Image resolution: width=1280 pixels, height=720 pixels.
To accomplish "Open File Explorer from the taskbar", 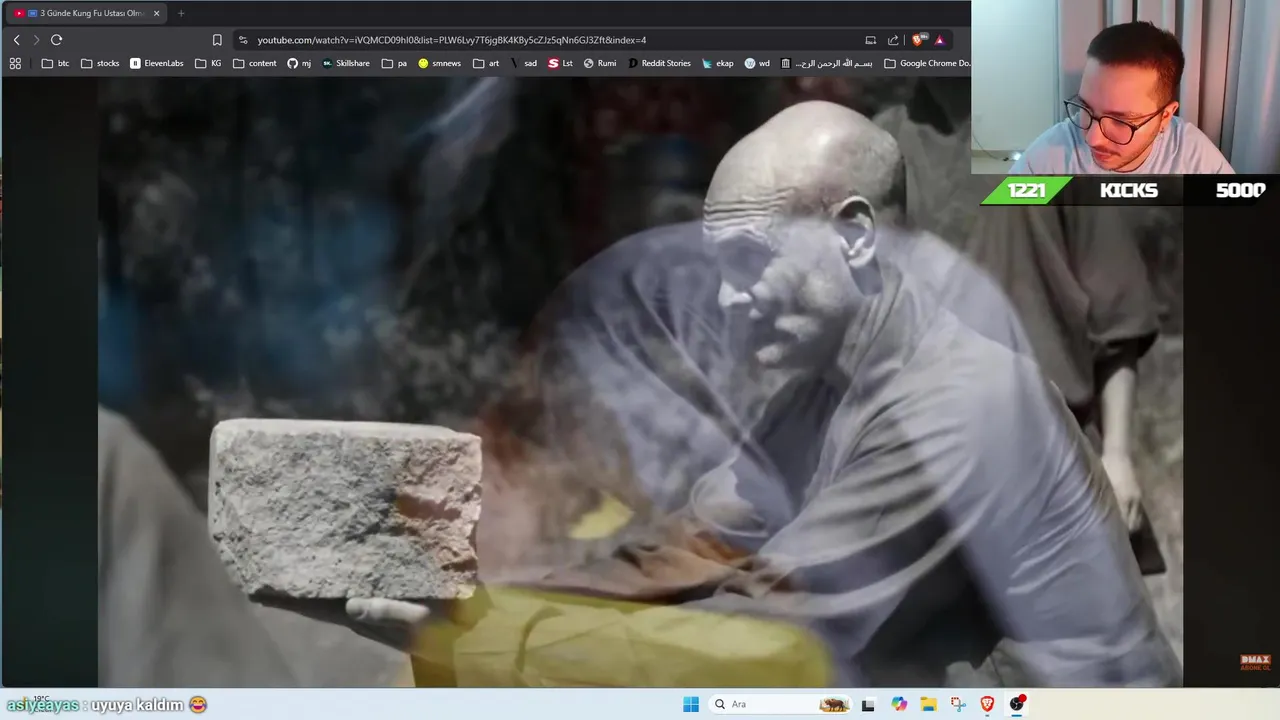I will [928, 704].
